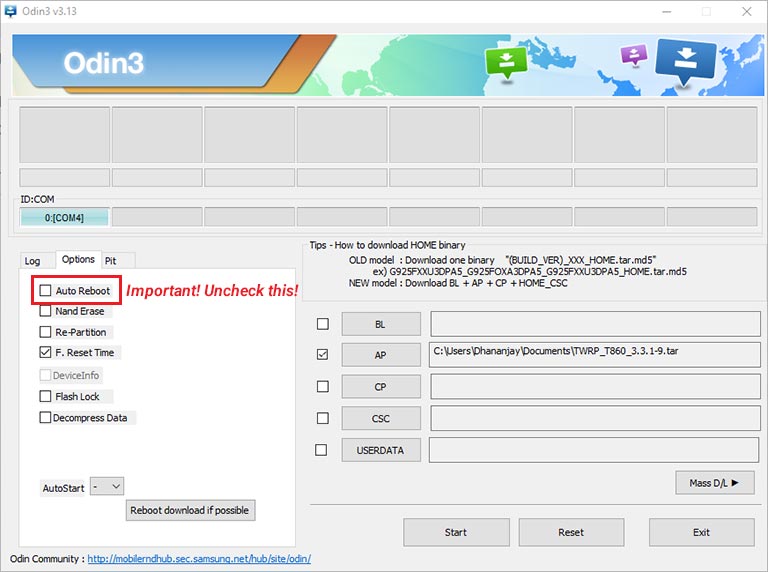Click the large blue download bubble icon
Viewport: 768px width, 572px height.
(x=685, y=60)
